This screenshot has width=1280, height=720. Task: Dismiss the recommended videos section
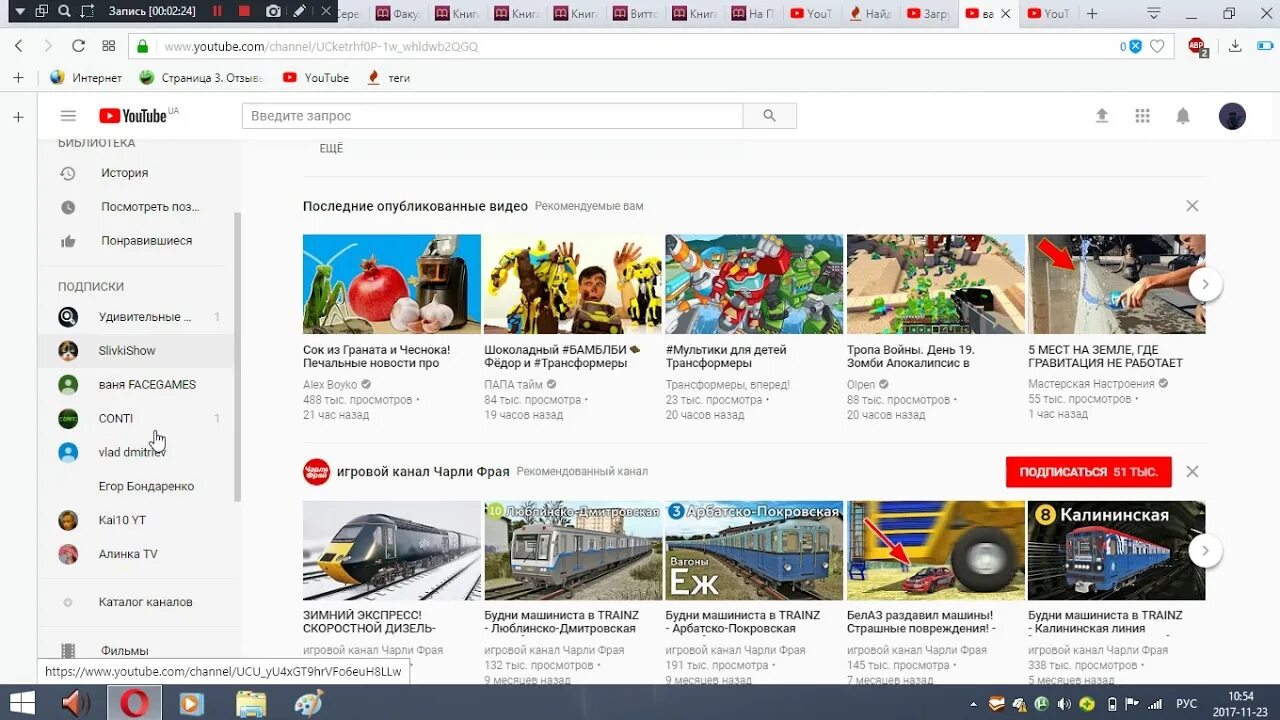point(1192,206)
